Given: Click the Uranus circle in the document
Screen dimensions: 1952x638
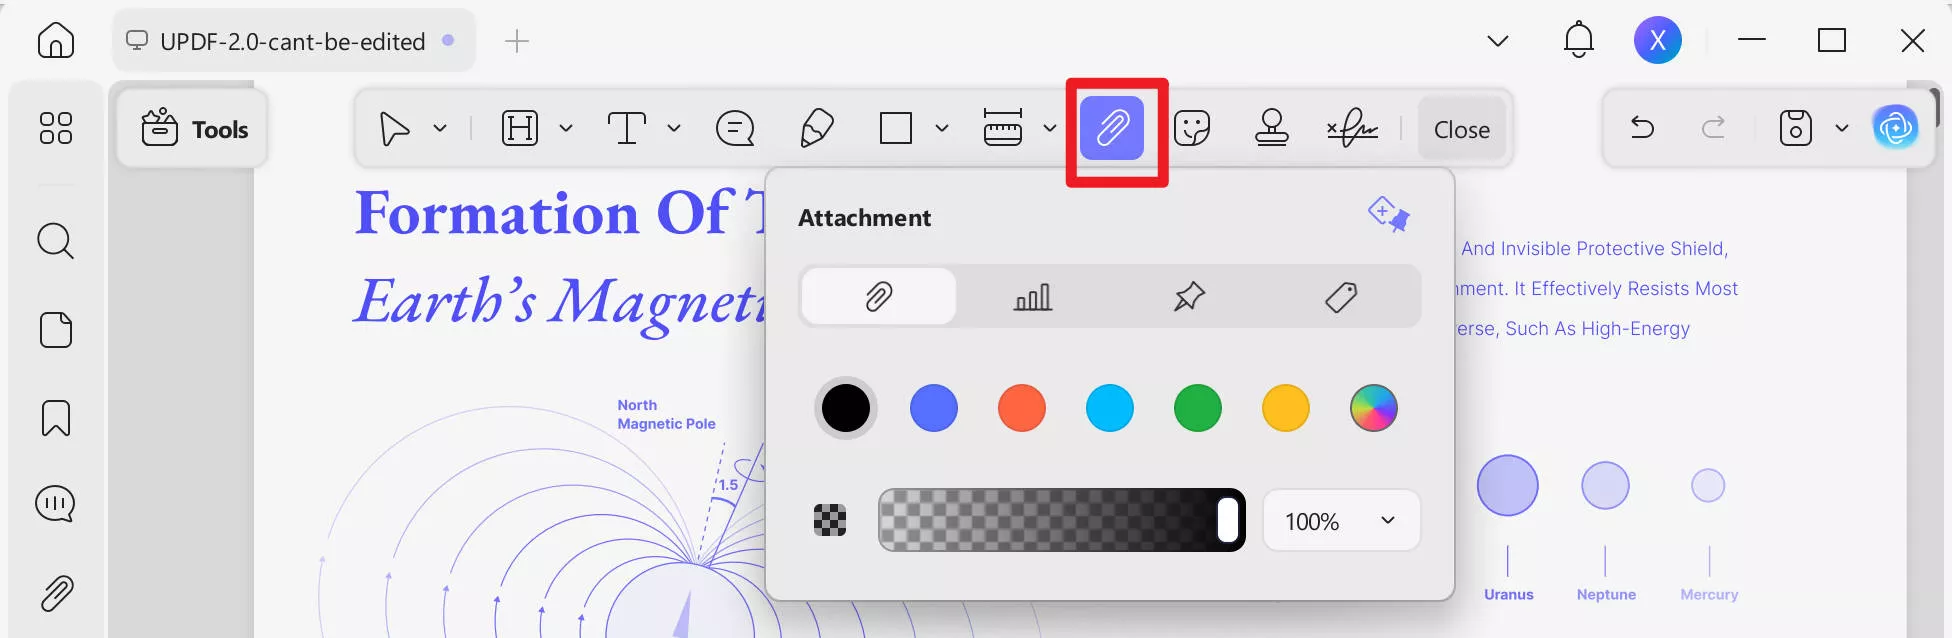Looking at the screenshot, I should coord(1508,486).
